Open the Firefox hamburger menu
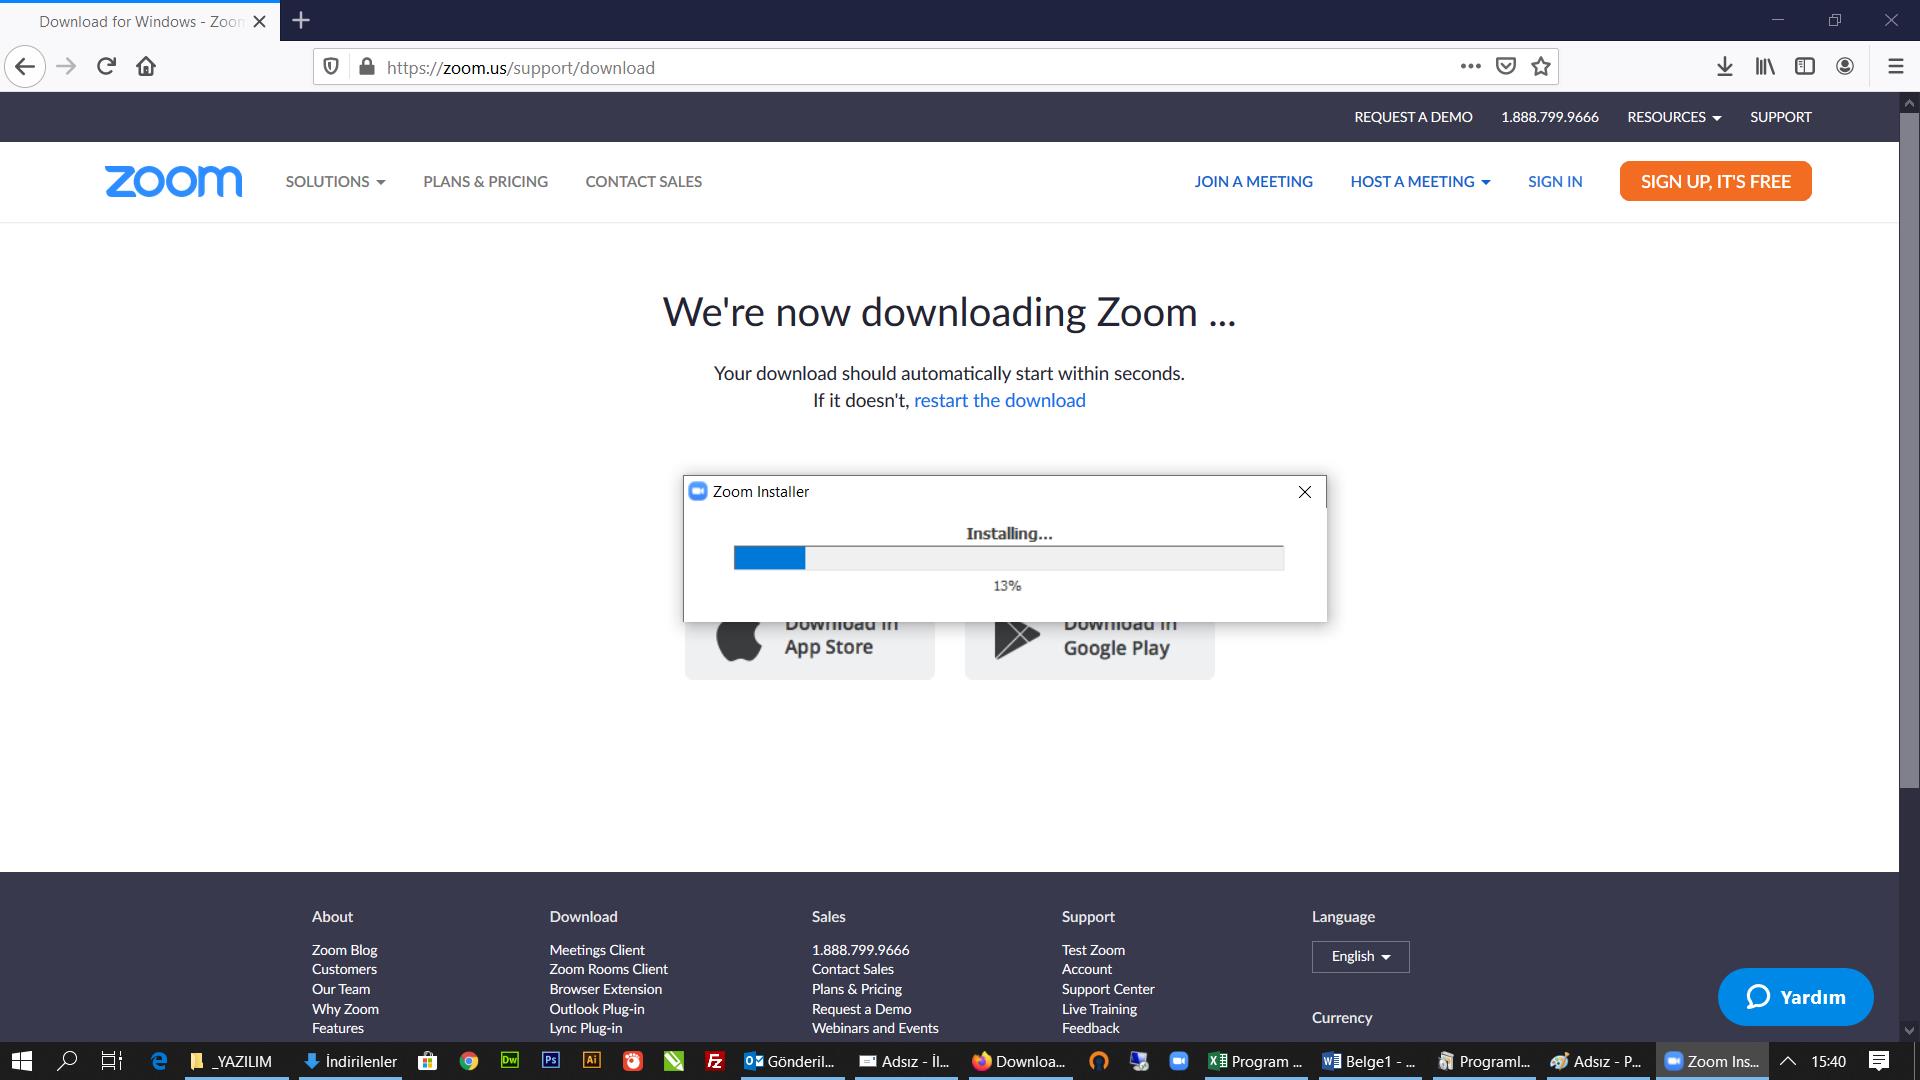The width and height of the screenshot is (1920, 1080). pyautogui.click(x=1895, y=67)
